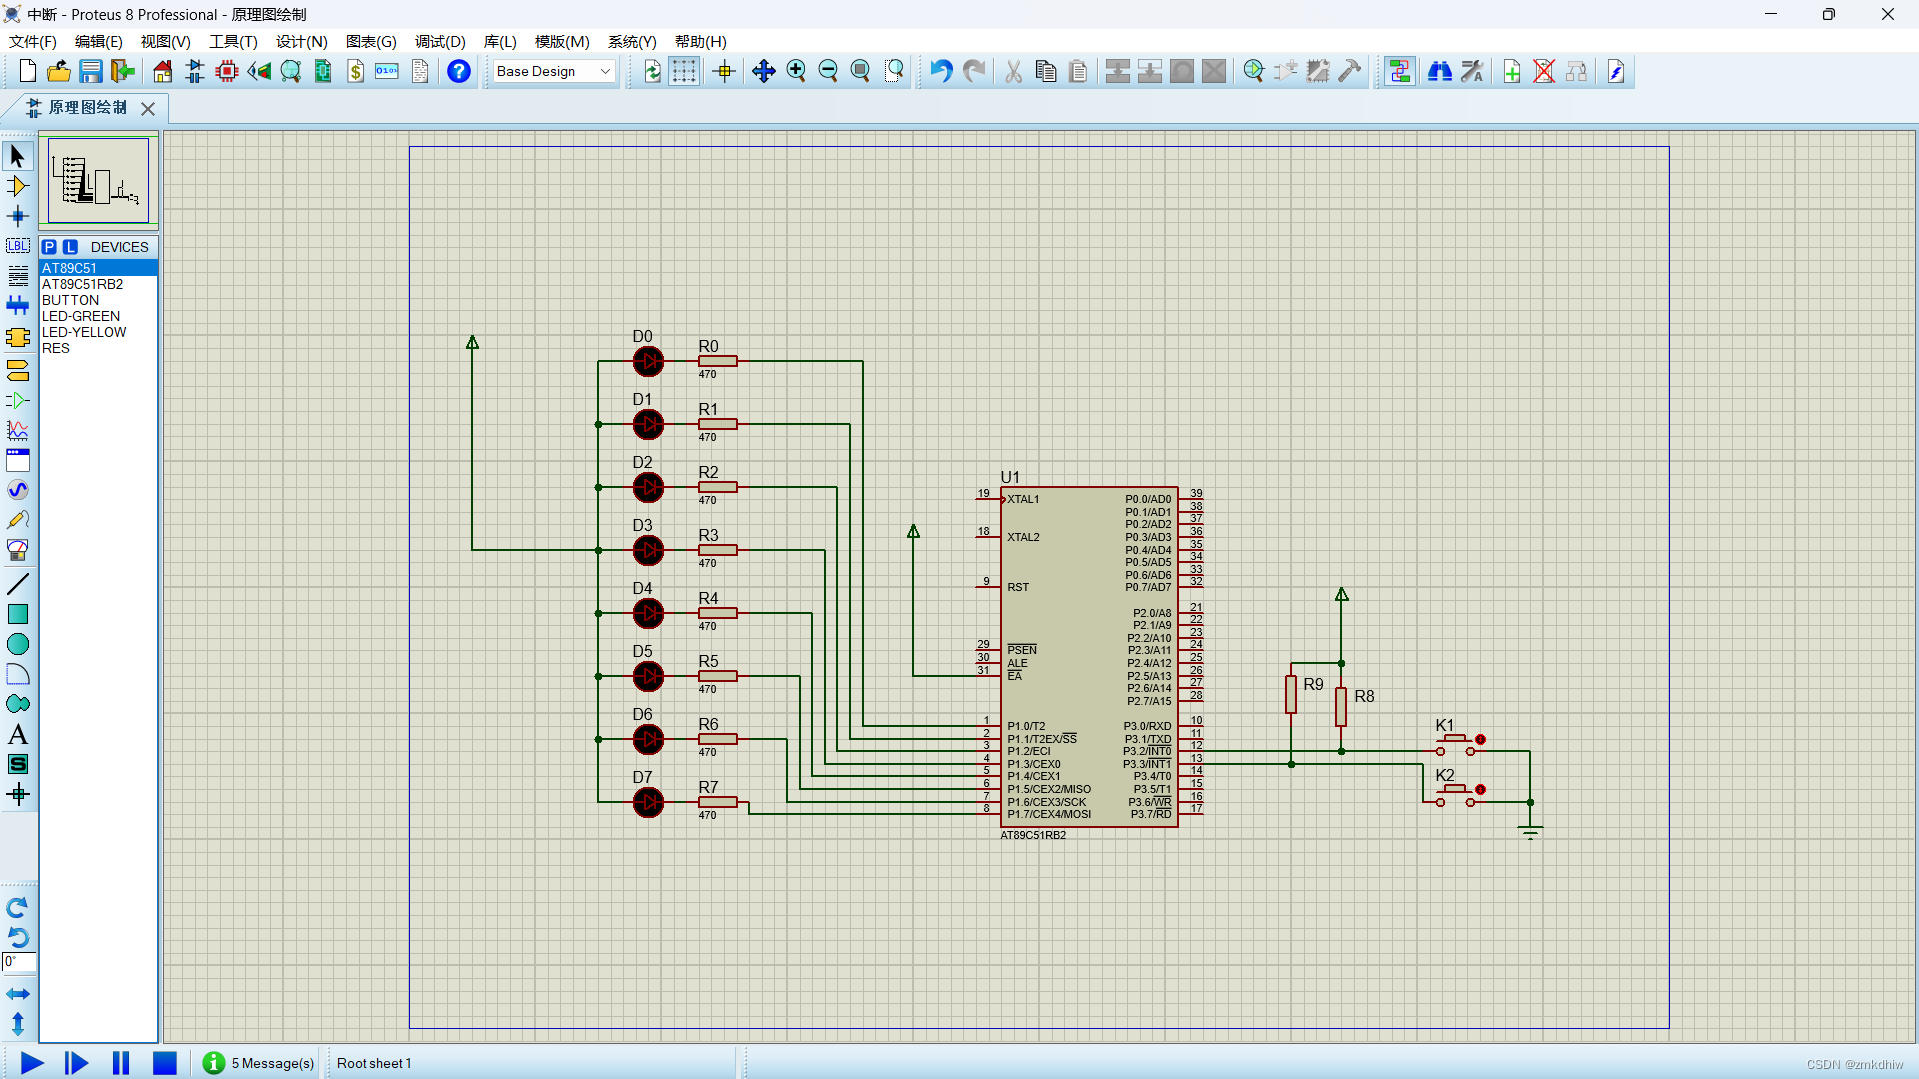The image size is (1919, 1079).
Task: Undo the last action
Action: pyautogui.click(x=940, y=71)
